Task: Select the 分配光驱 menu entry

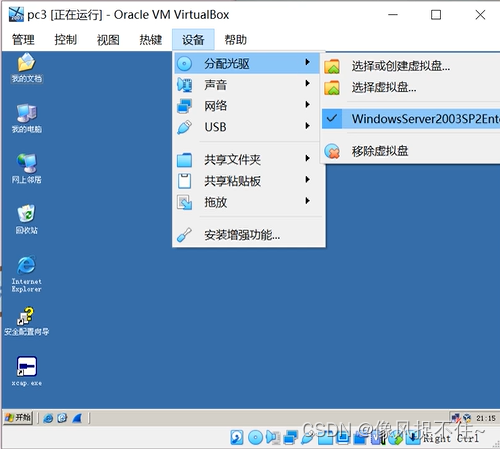Action: click(x=247, y=63)
